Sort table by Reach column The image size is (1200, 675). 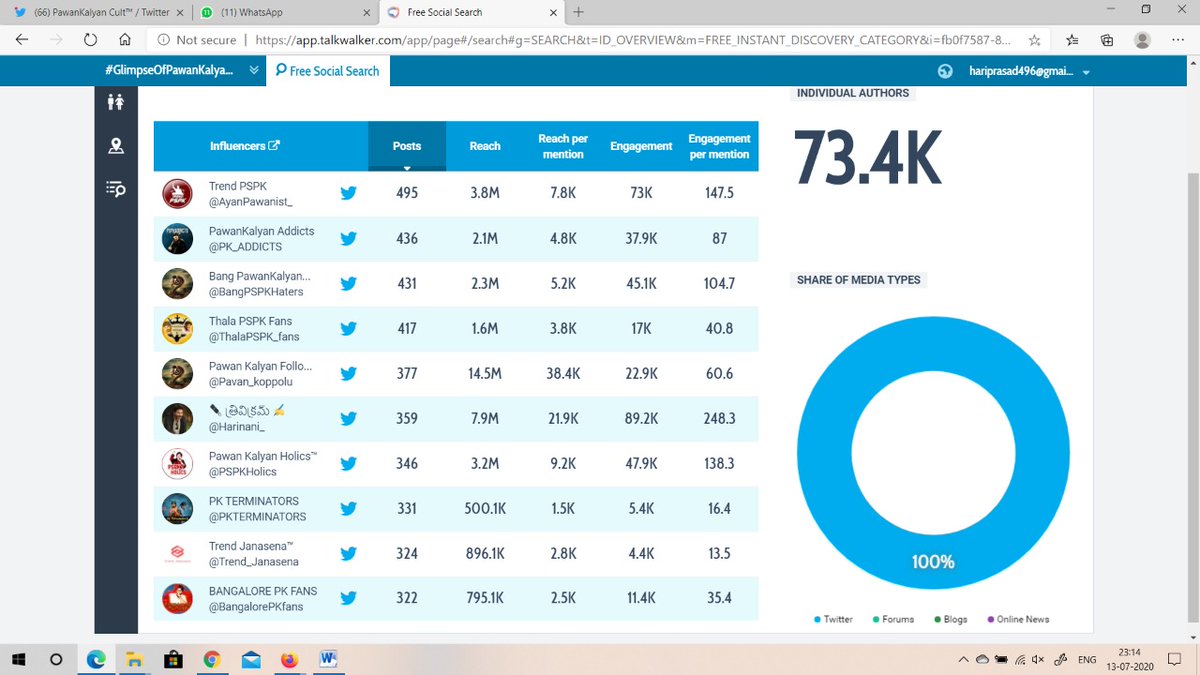(x=485, y=146)
